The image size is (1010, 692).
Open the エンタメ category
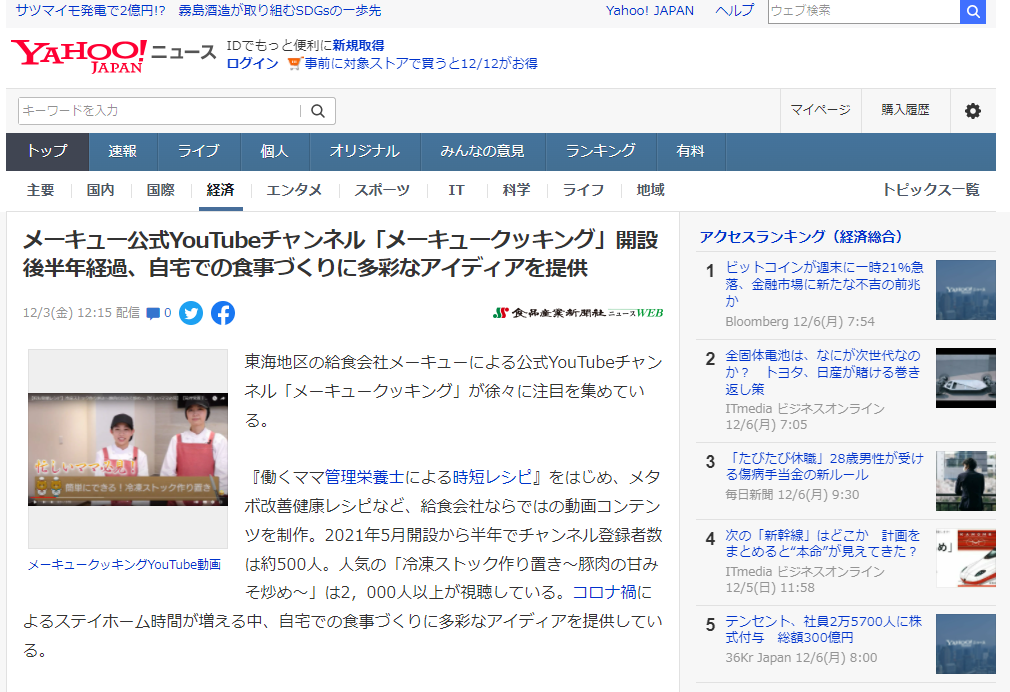coord(294,190)
